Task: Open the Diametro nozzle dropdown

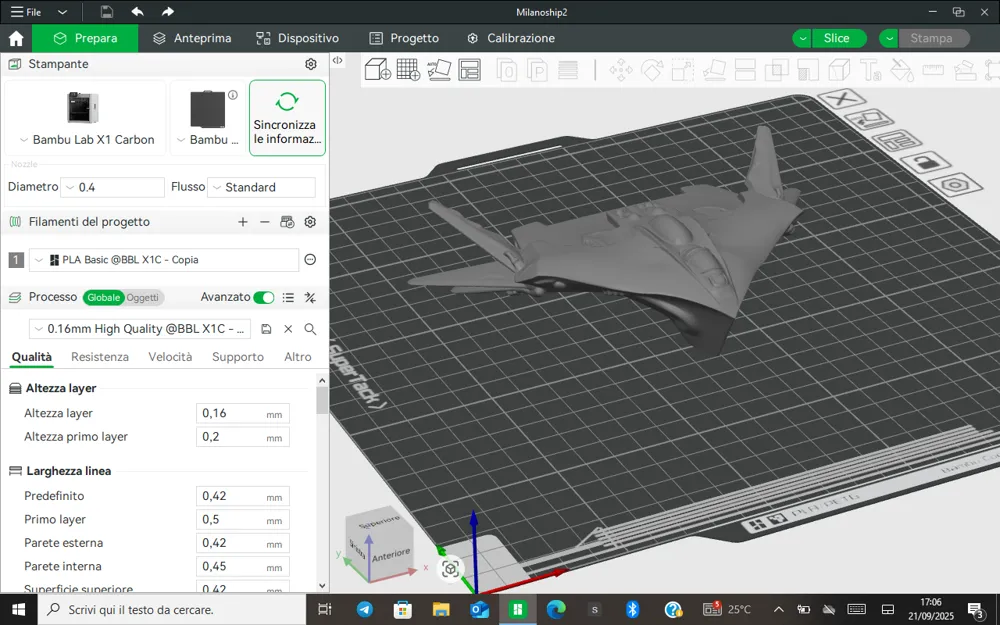Action: 113,187
